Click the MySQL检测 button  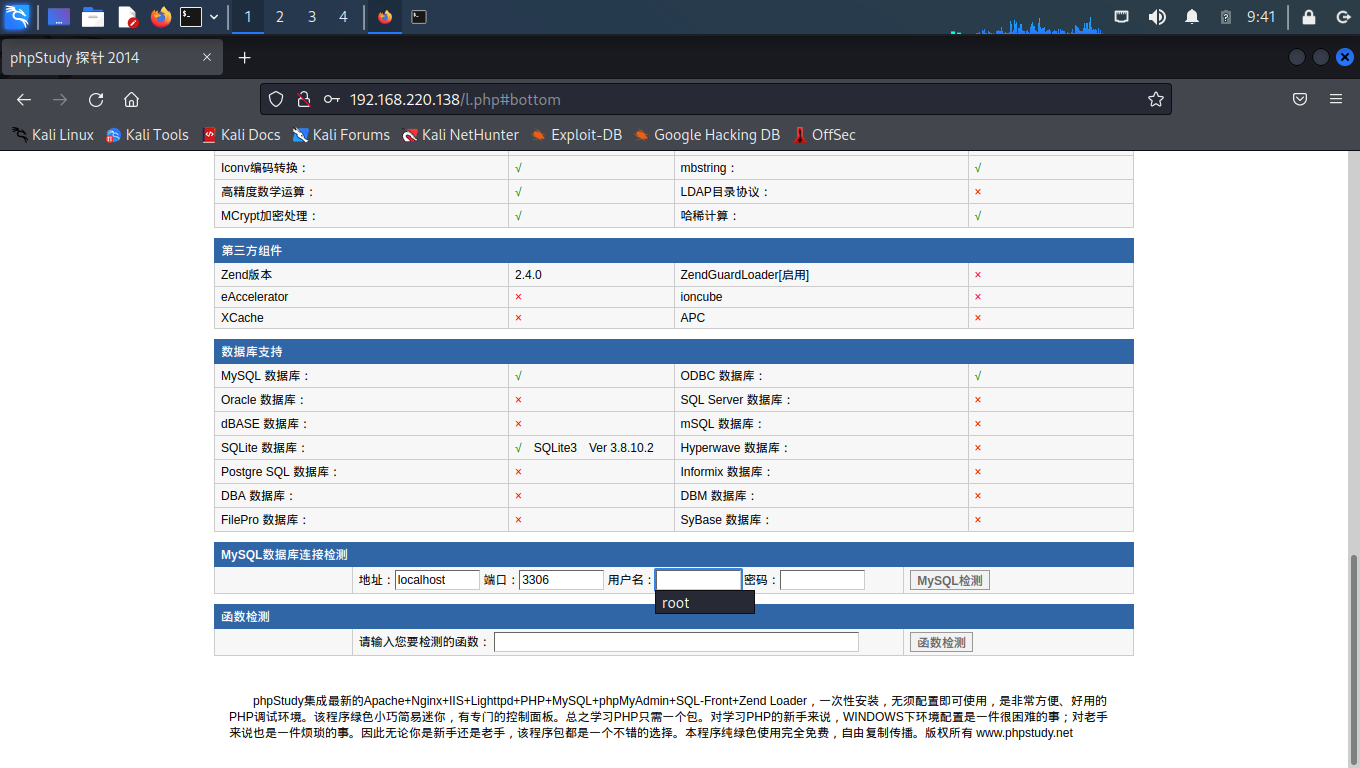949,581
